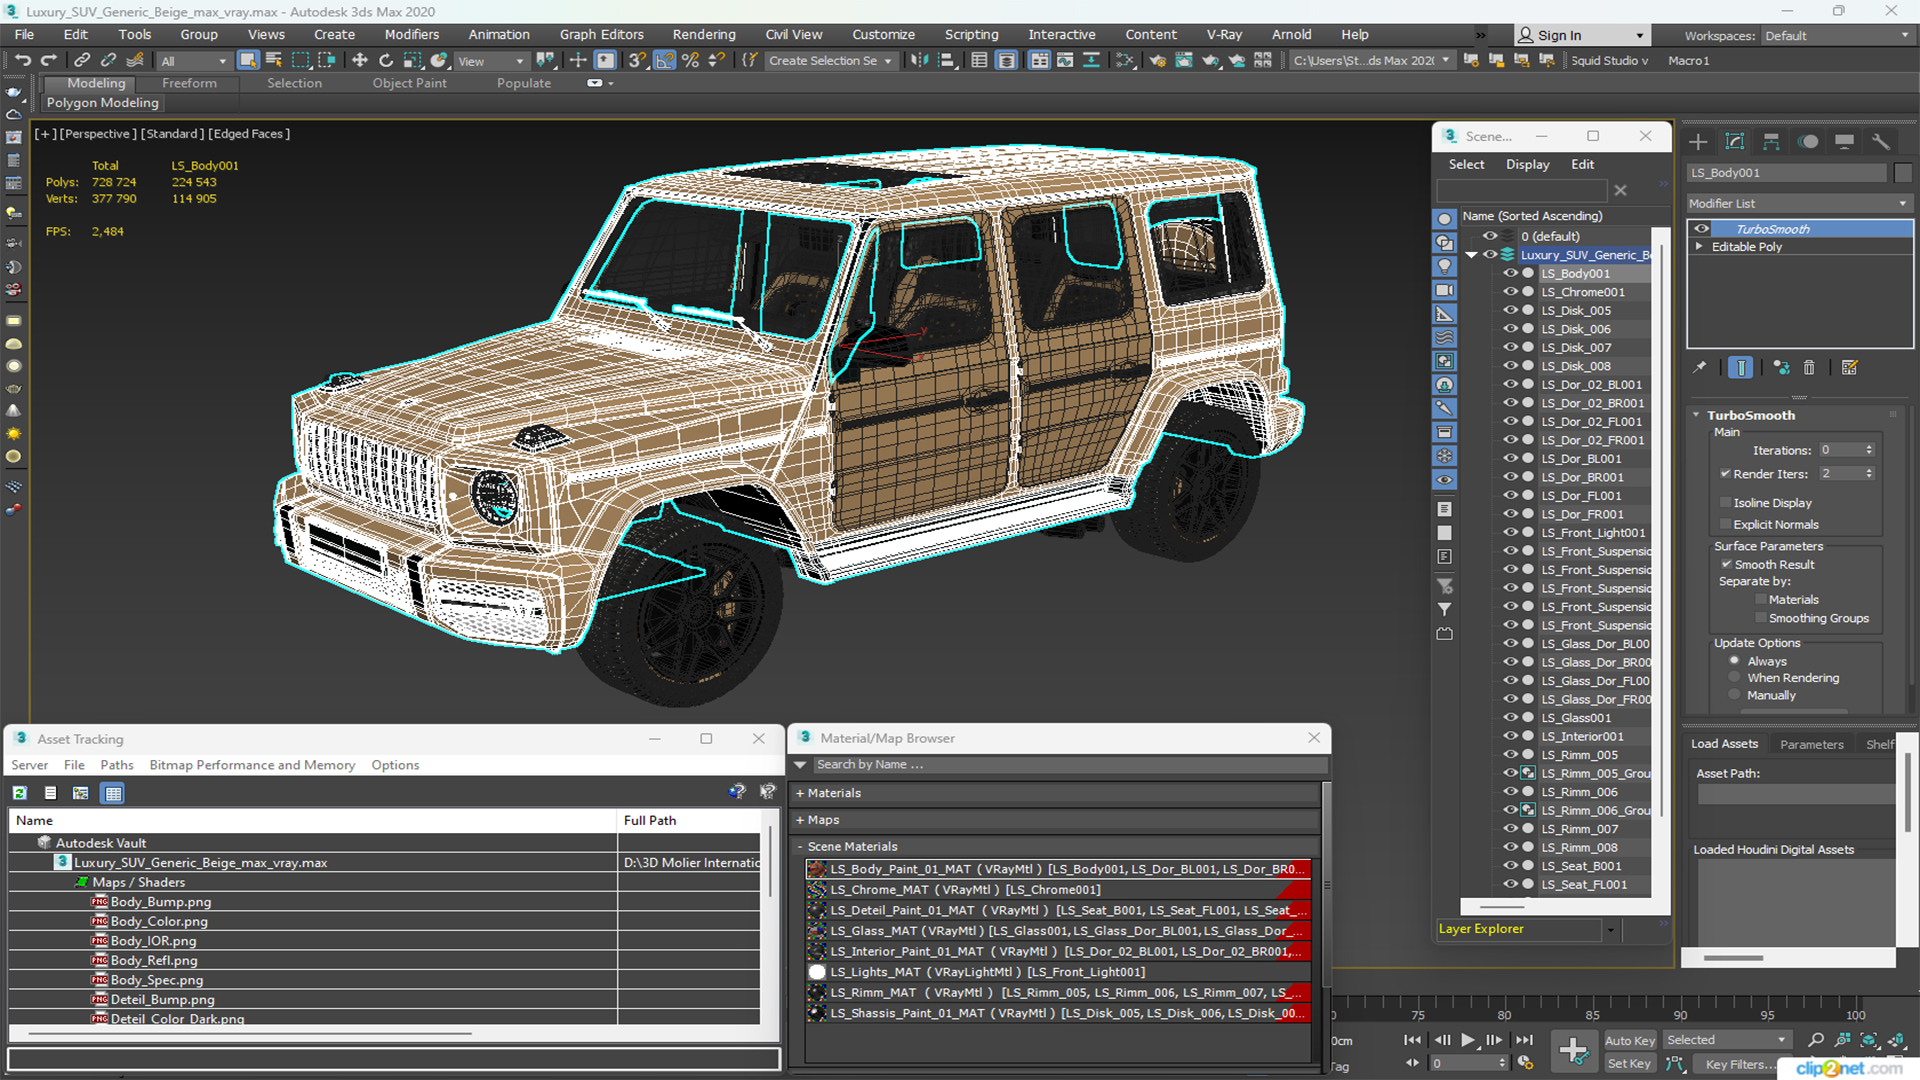Switch Asset Tracking to table view
Viewport: 1920px width, 1080px height.
point(113,793)
